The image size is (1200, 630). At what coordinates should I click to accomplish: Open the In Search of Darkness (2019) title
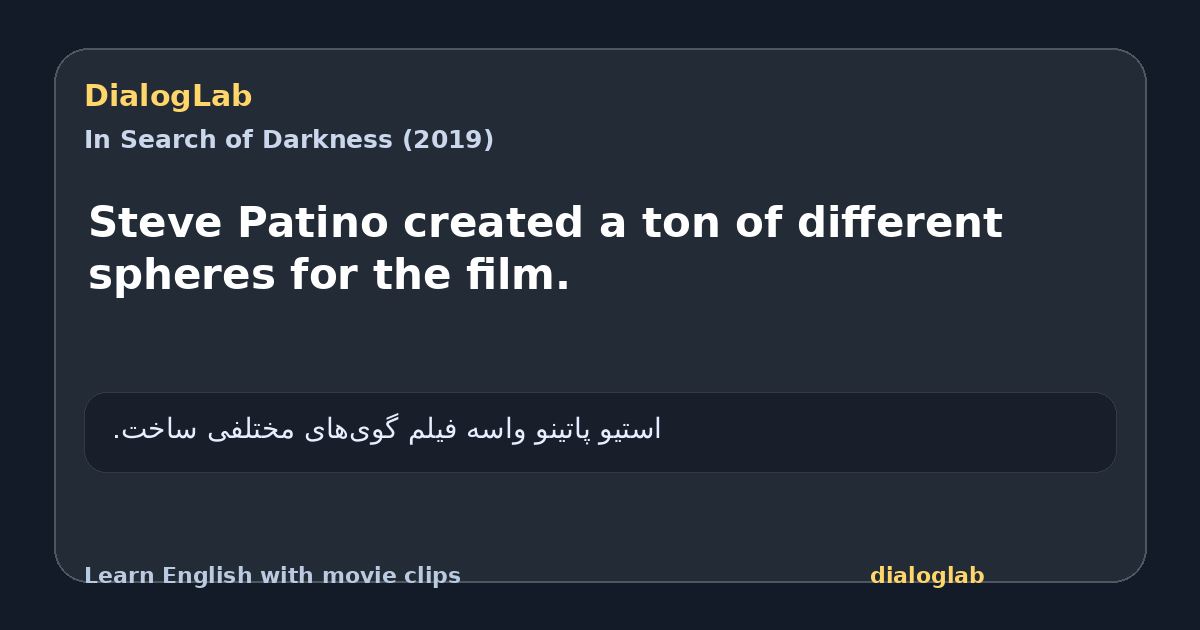point(289,140)
